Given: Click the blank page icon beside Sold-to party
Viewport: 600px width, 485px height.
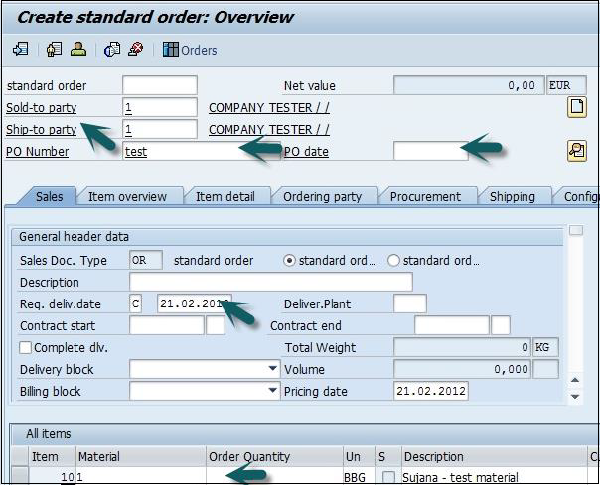Looking at the screenshot, I should [577, 107].
